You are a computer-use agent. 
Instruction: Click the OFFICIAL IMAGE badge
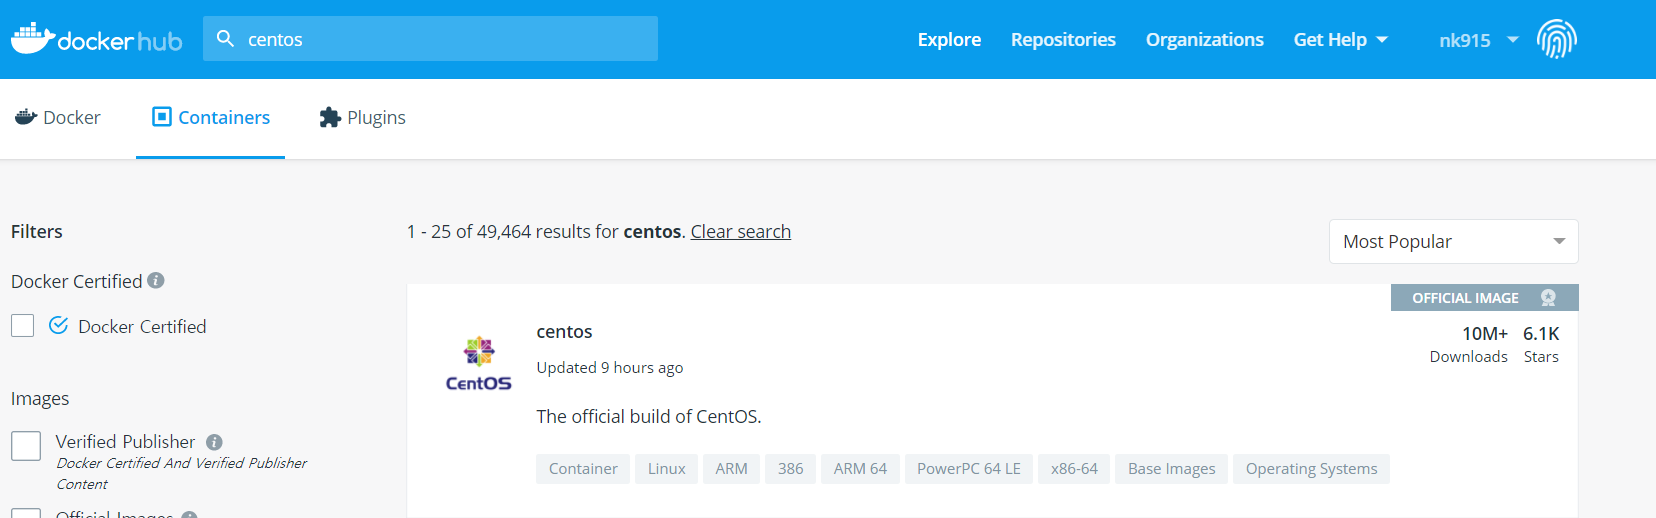pyautogui.click(x=1484, y=298)
